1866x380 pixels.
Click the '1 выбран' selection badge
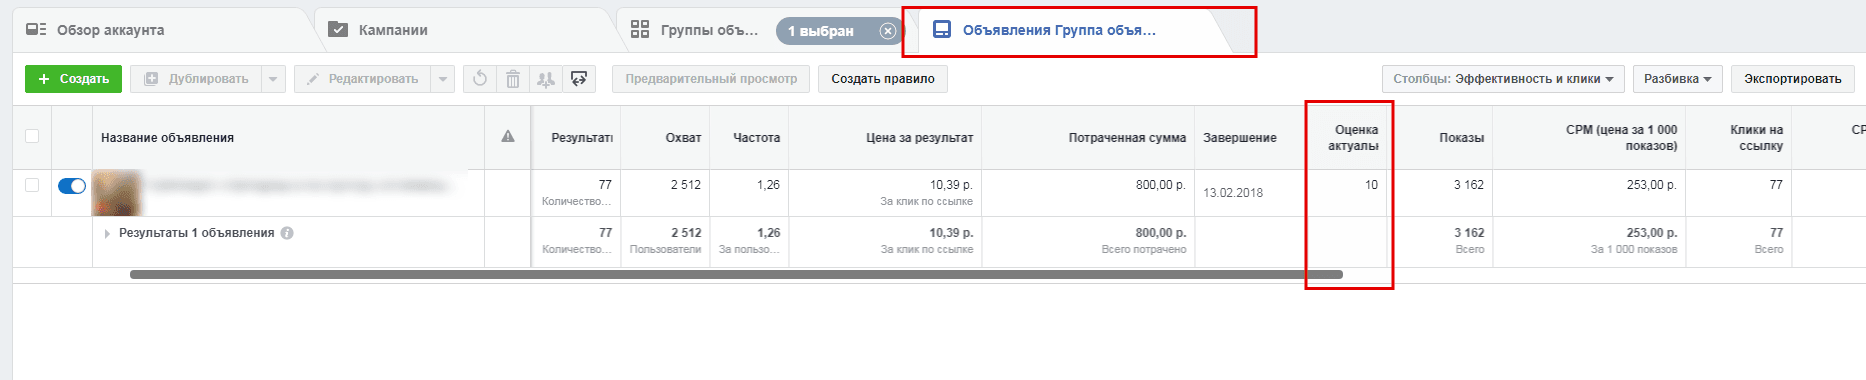click(x=821, y=31)
